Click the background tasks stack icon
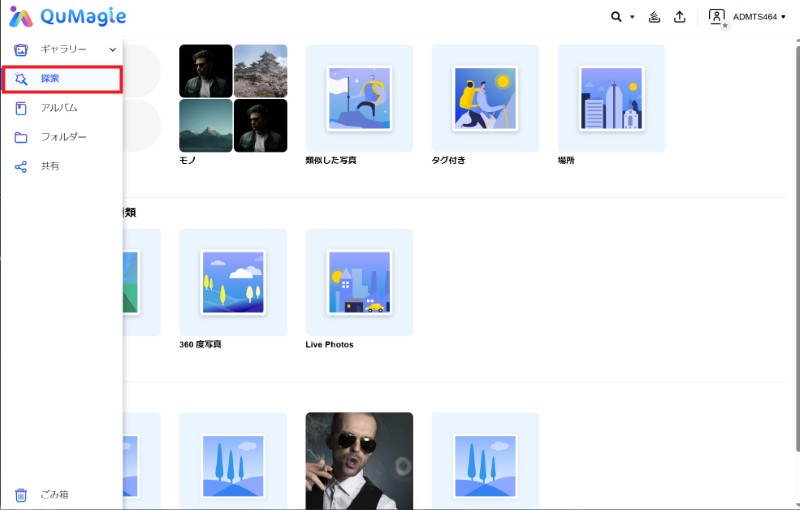The image size is (800, 510). coord(655,17)
